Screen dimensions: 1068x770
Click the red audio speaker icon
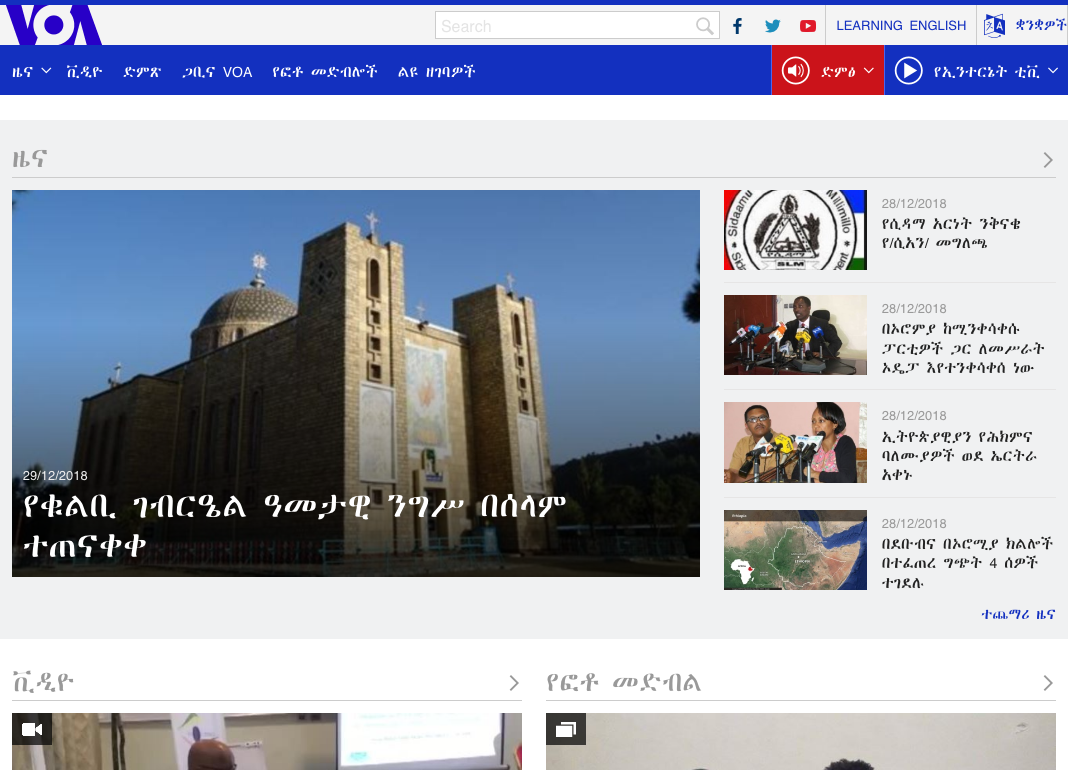(795, 71)
